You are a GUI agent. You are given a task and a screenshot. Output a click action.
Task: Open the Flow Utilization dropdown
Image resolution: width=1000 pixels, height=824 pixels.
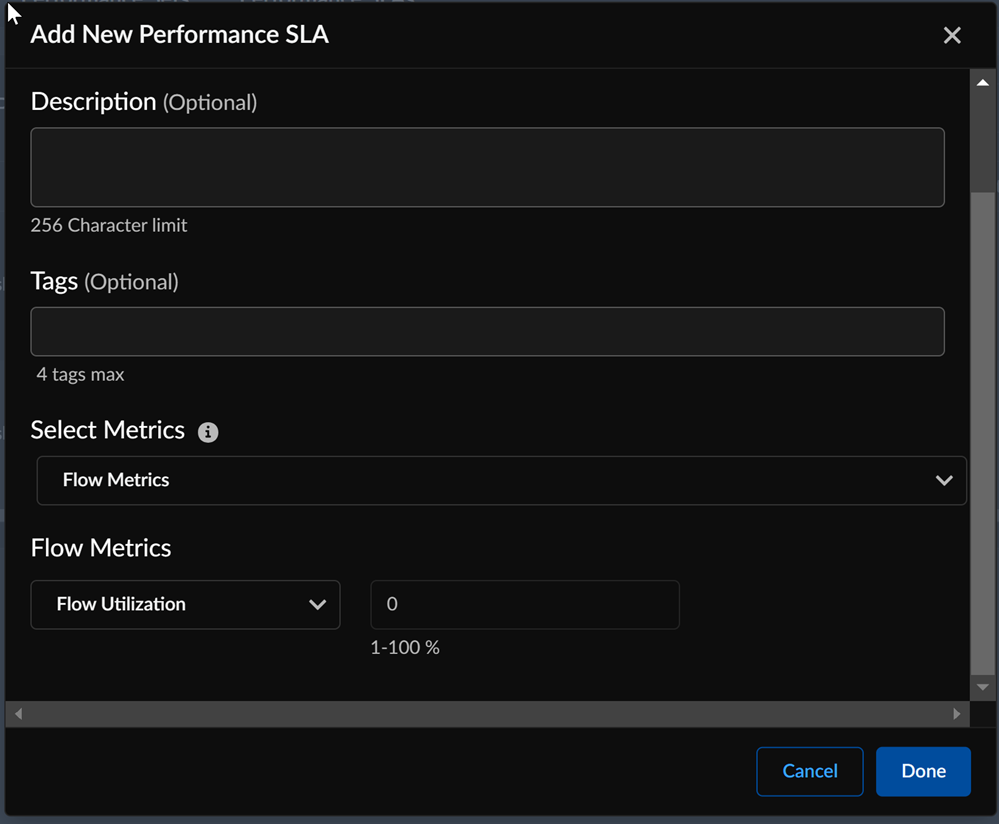coord(185,605)
